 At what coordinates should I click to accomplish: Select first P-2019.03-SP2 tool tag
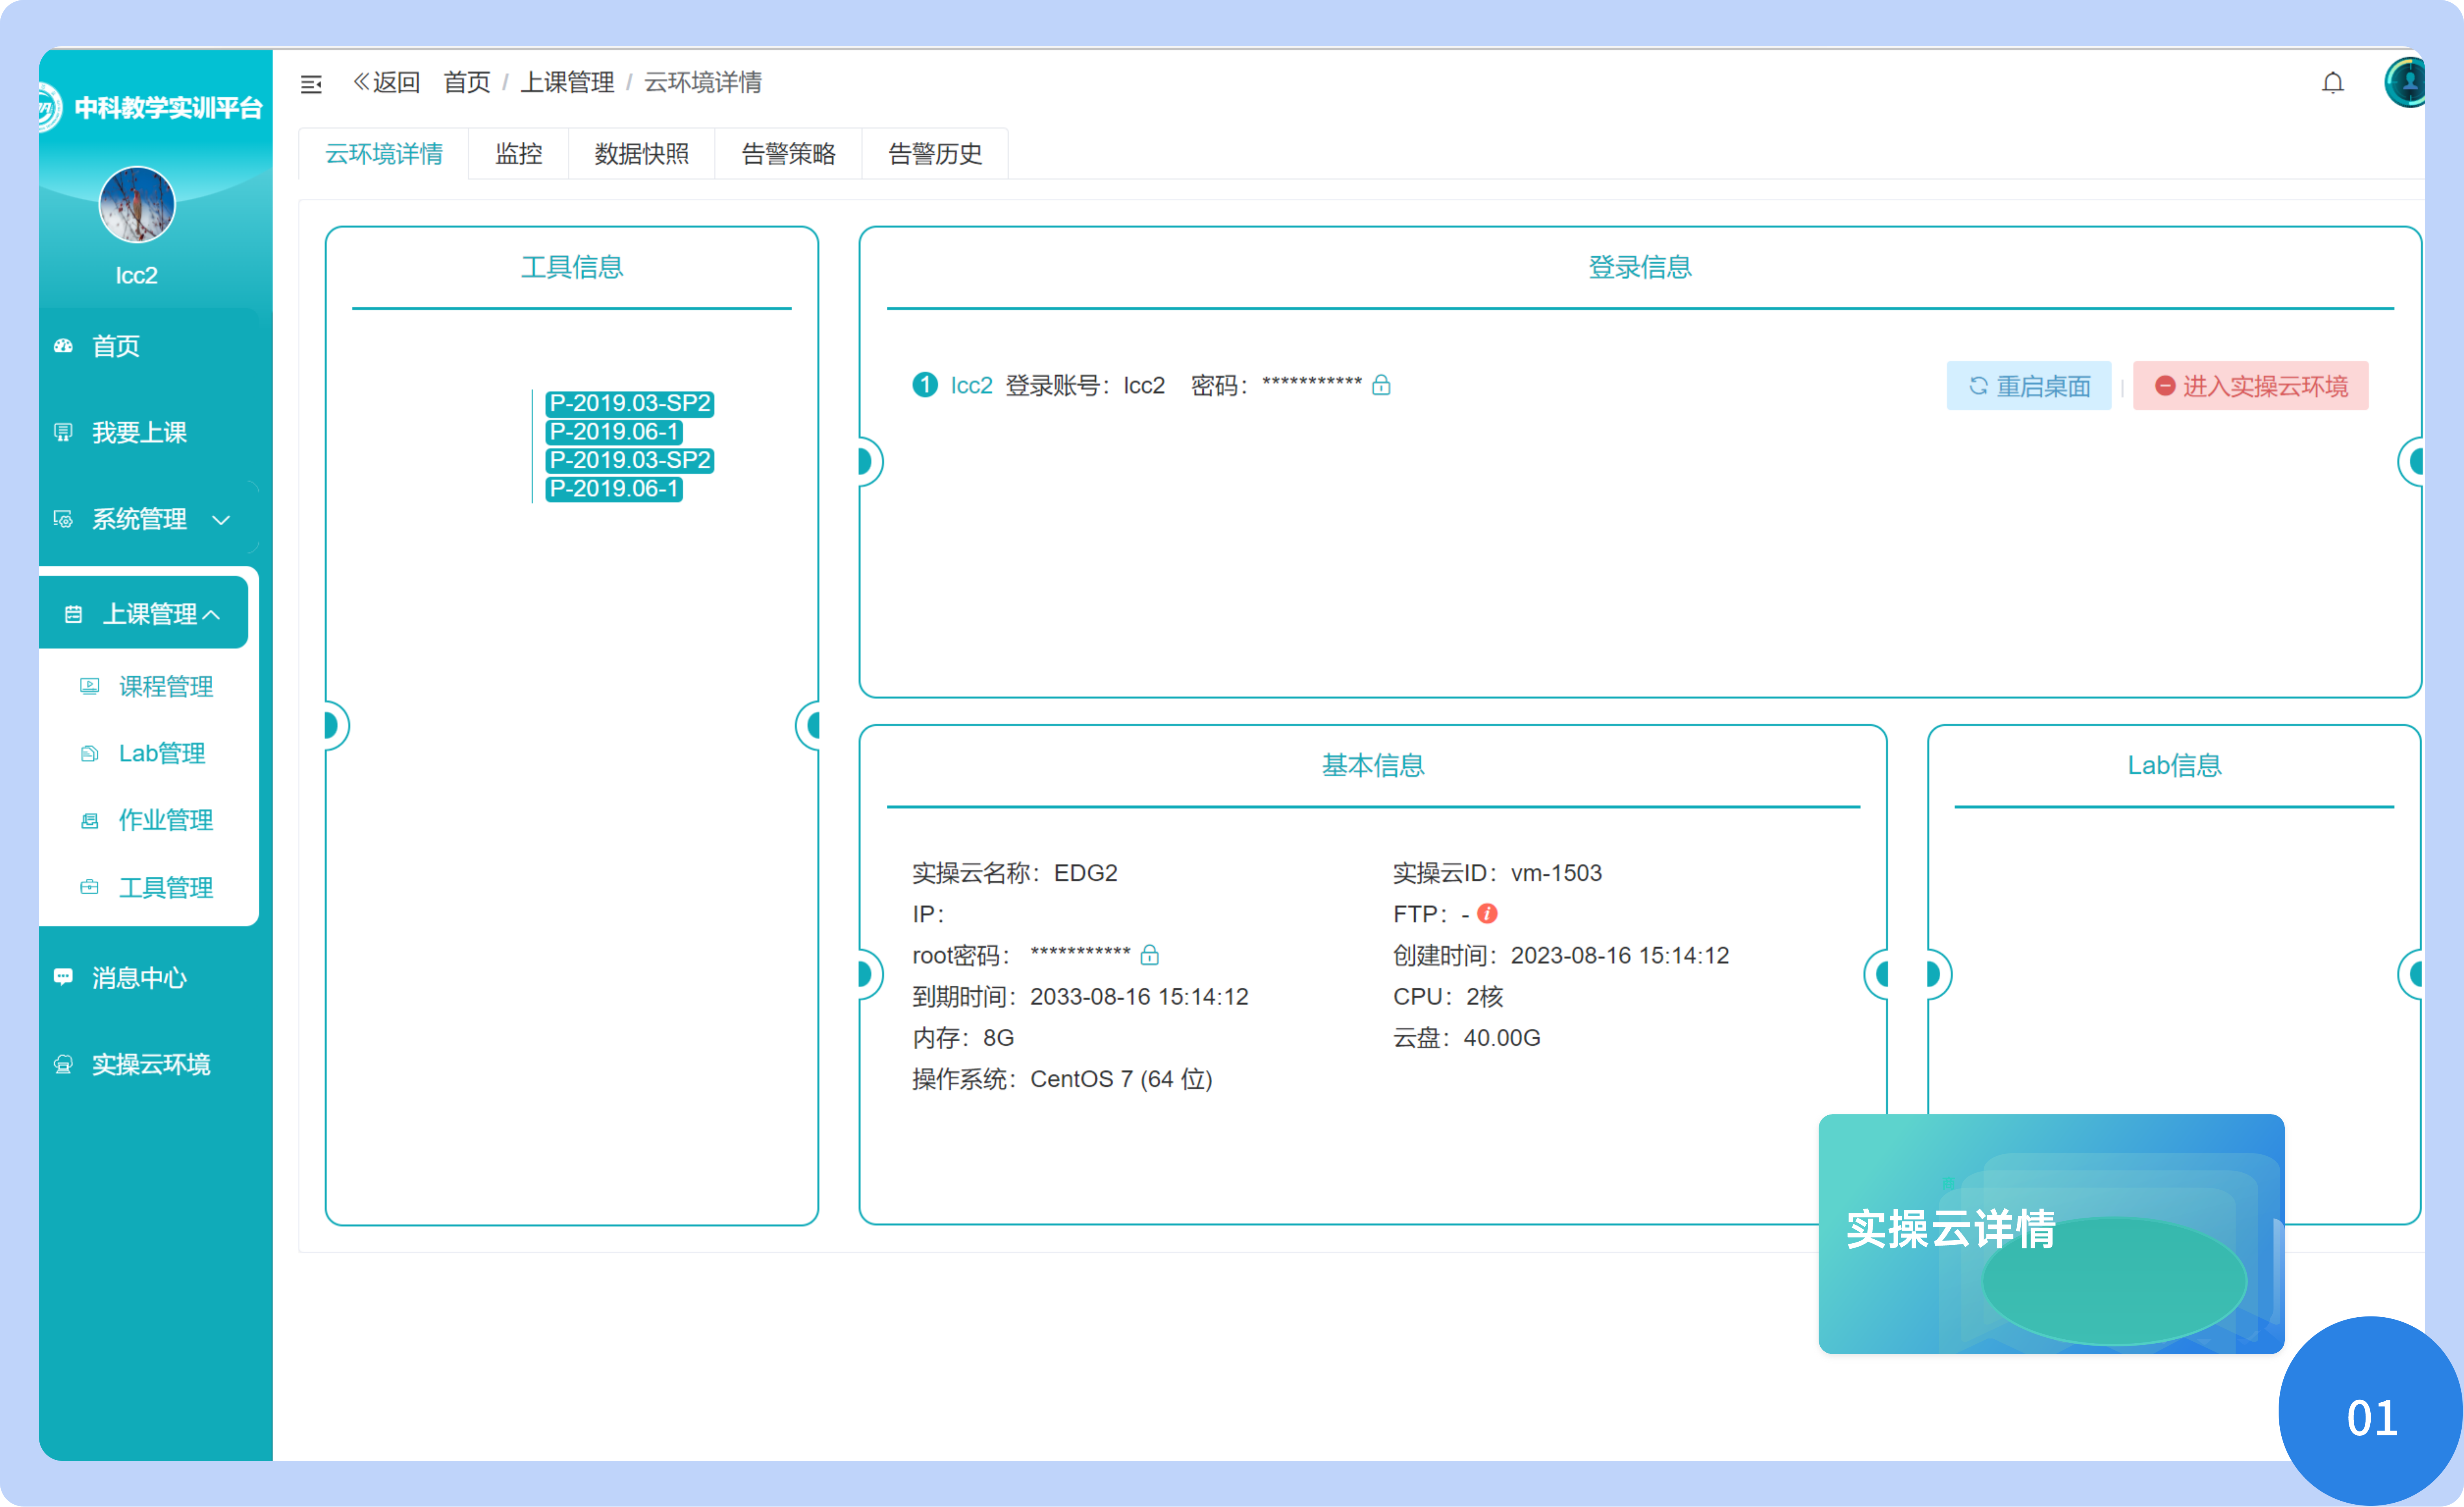[630, 403]
